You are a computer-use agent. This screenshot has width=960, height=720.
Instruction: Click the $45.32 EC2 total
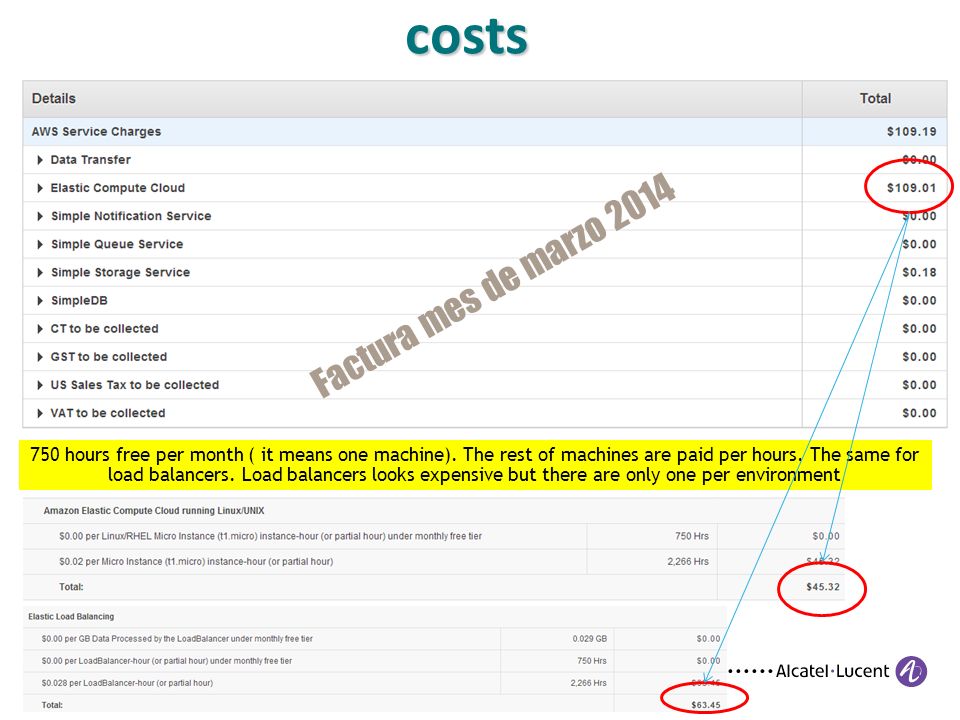(823, 587)
